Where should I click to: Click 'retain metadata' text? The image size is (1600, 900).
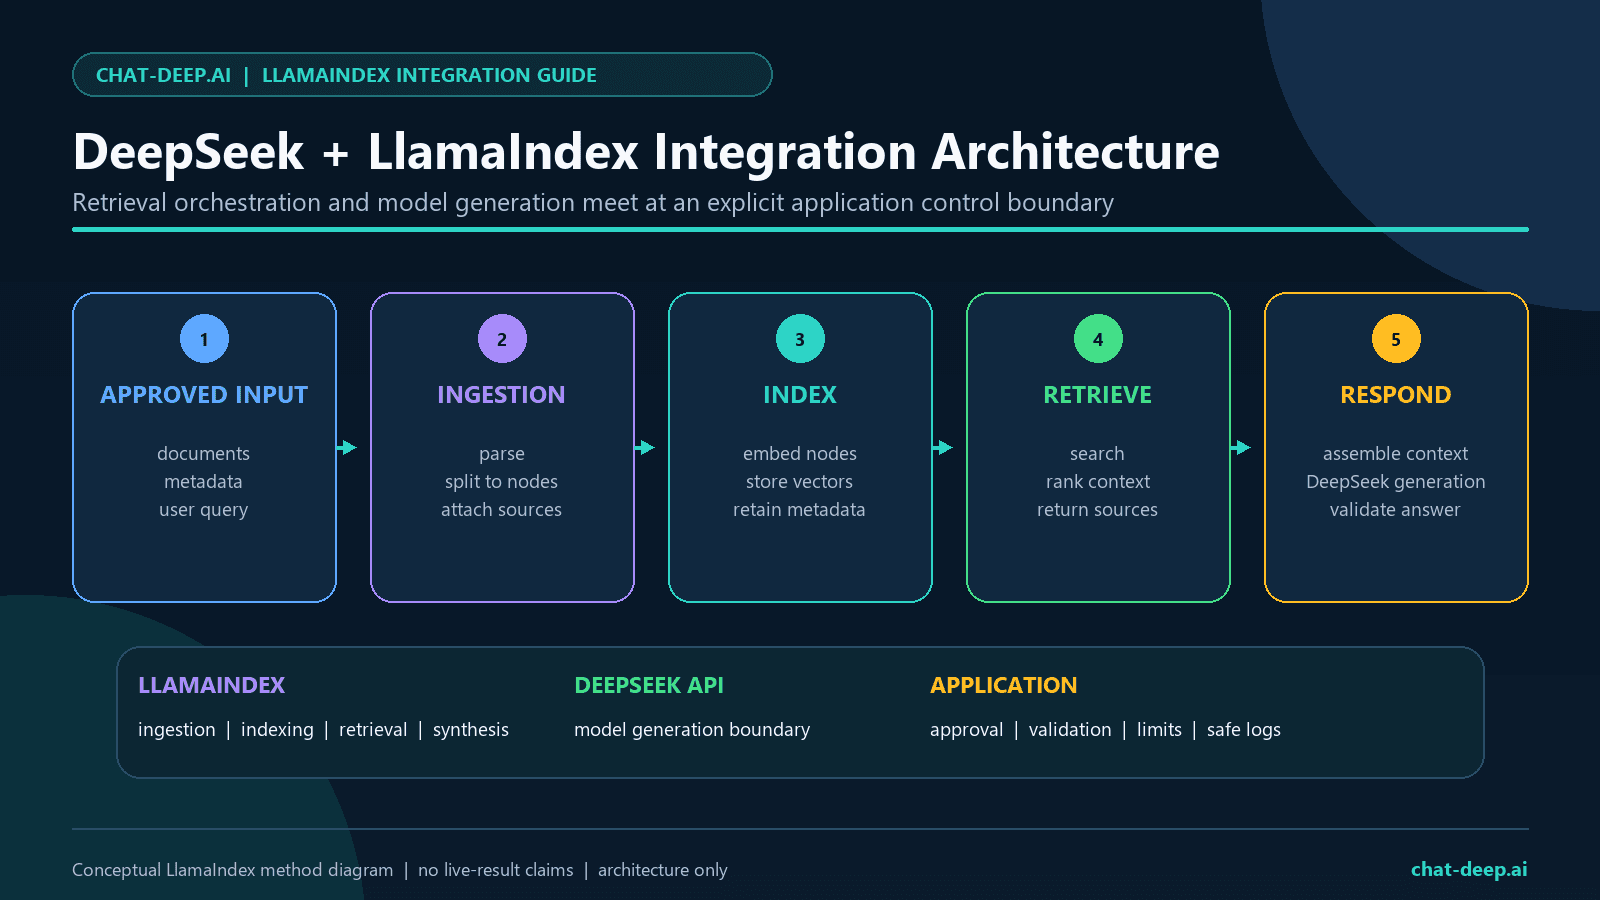pos(800,510)
